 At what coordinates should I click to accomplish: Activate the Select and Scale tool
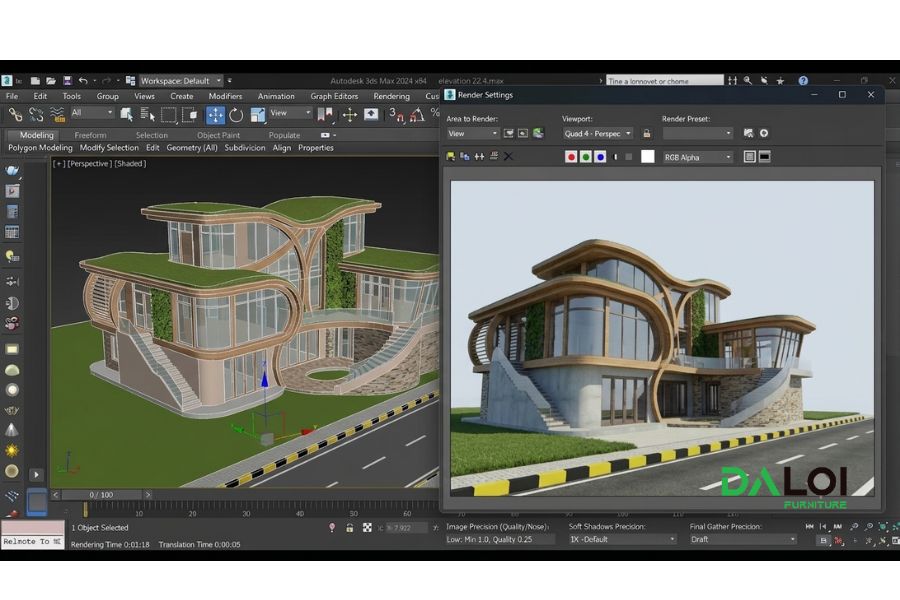click(x=258, y=115)
